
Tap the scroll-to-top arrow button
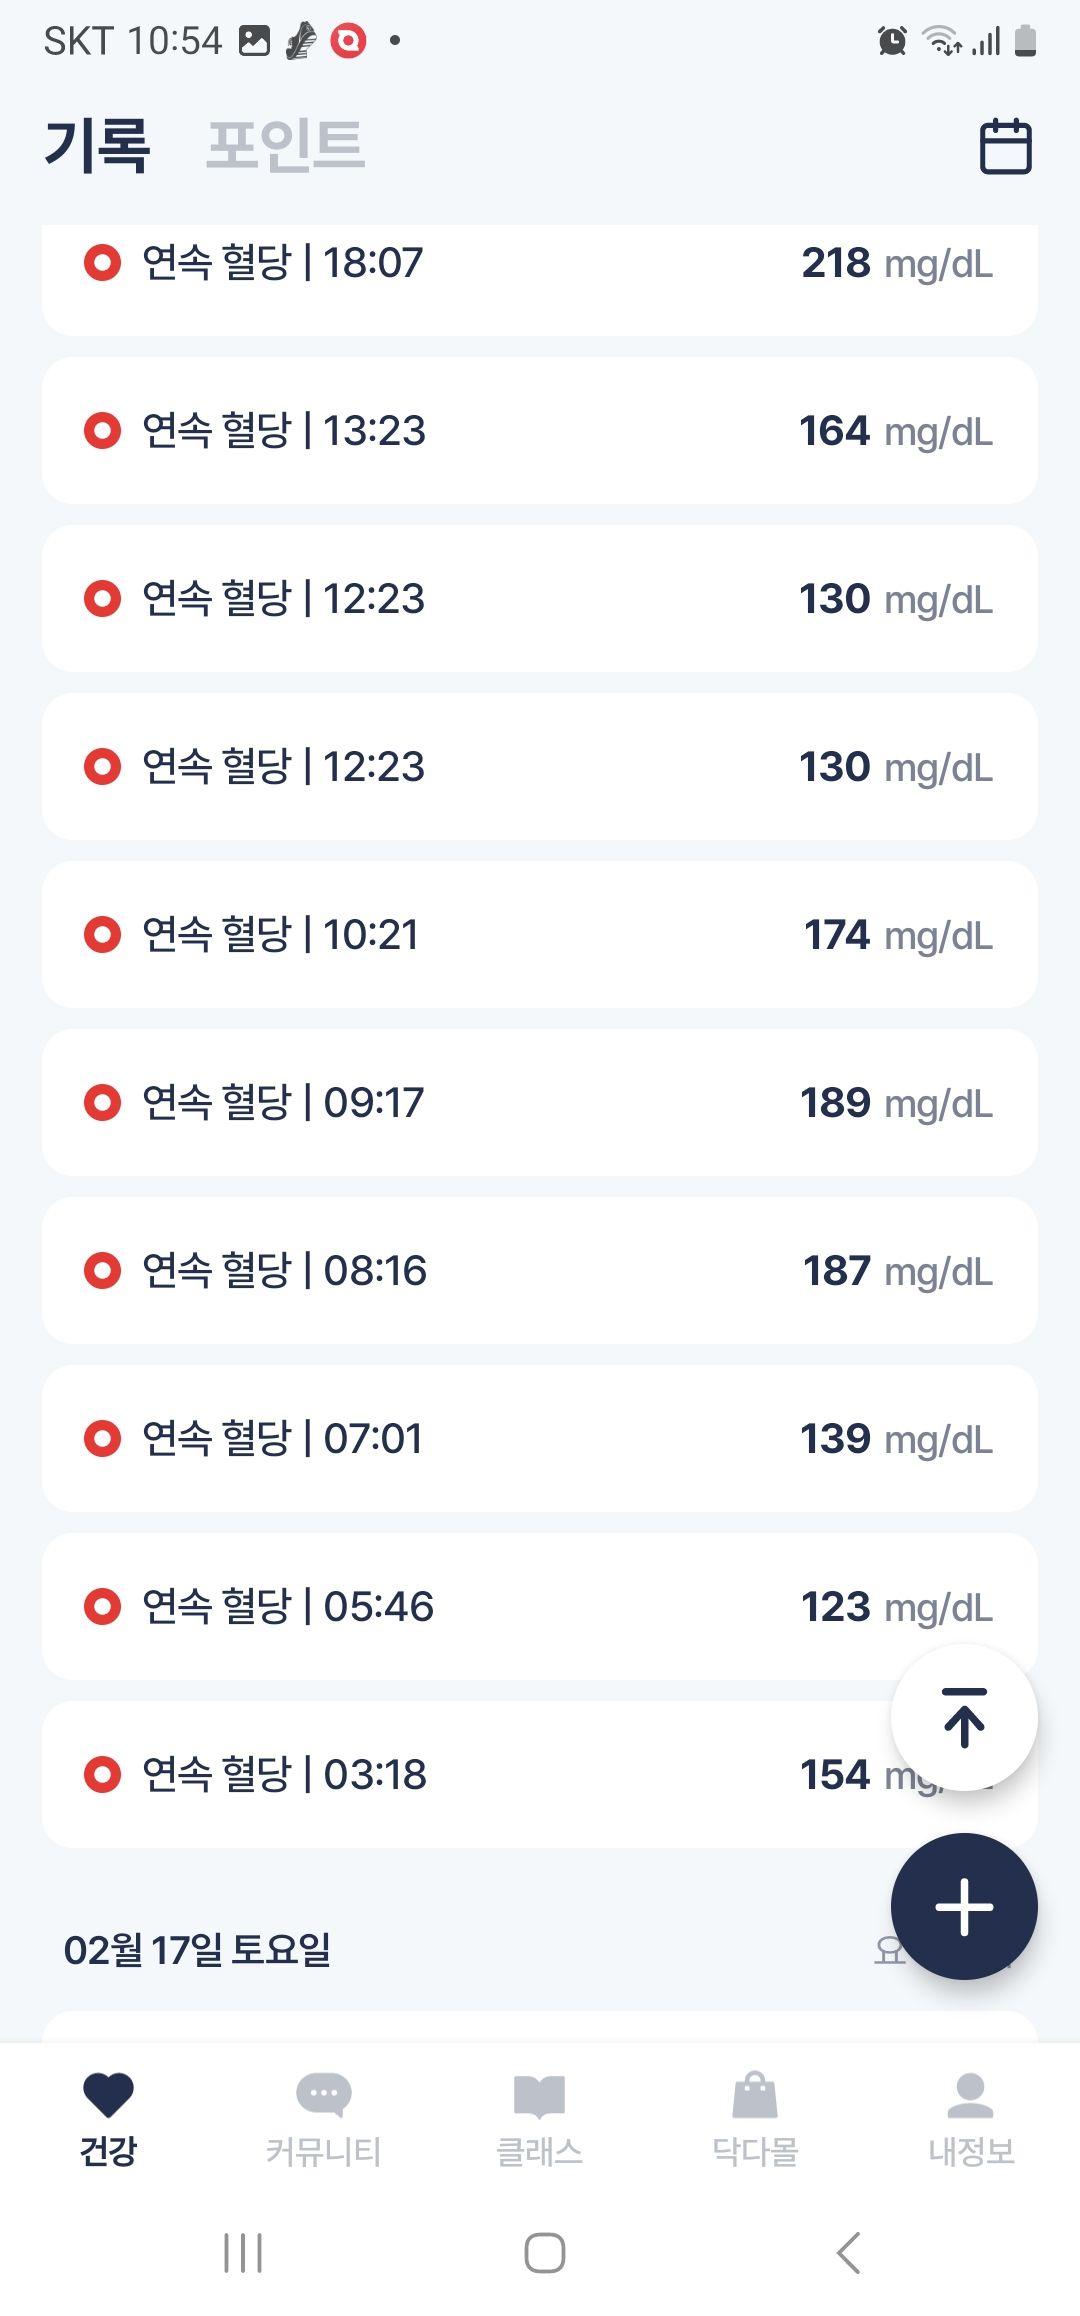(x=964, y=1717)
